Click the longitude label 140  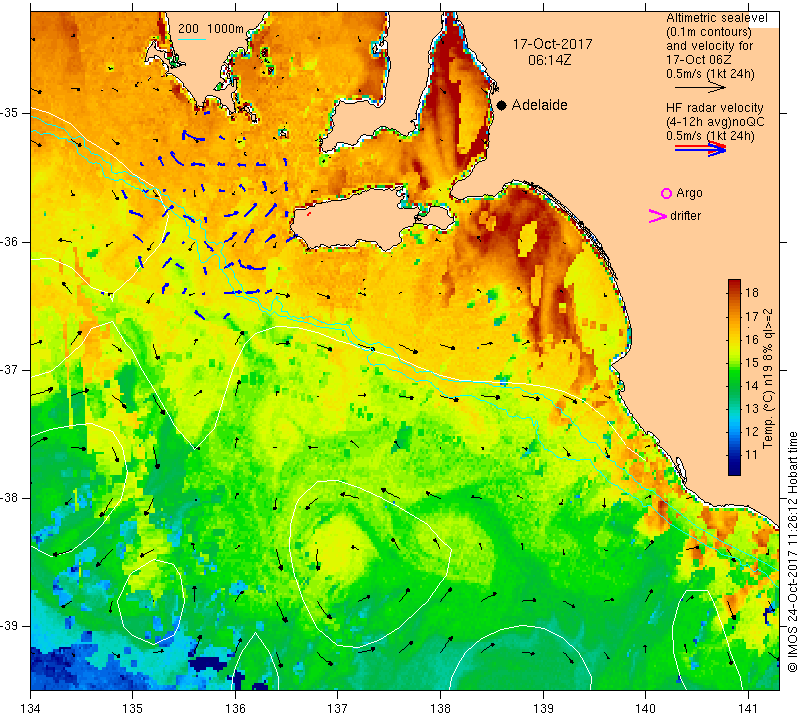click(x=645, y=708)
